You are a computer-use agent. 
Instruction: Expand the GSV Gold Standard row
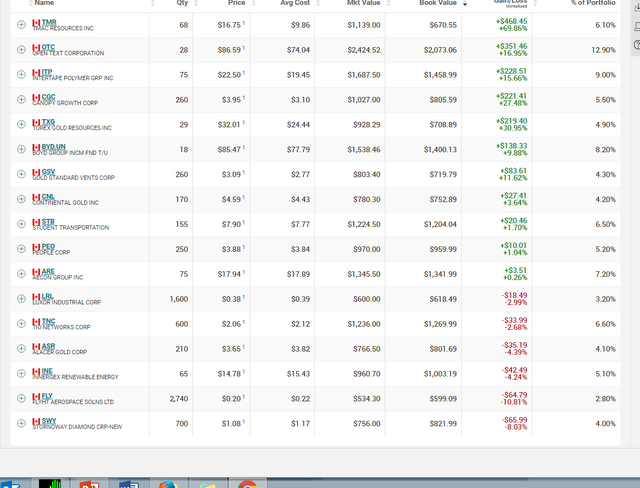click(x=21, y=174)
